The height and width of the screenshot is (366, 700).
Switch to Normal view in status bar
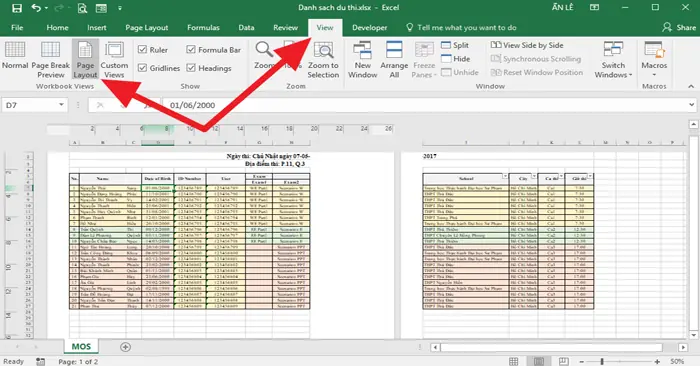tap(514, 361)
